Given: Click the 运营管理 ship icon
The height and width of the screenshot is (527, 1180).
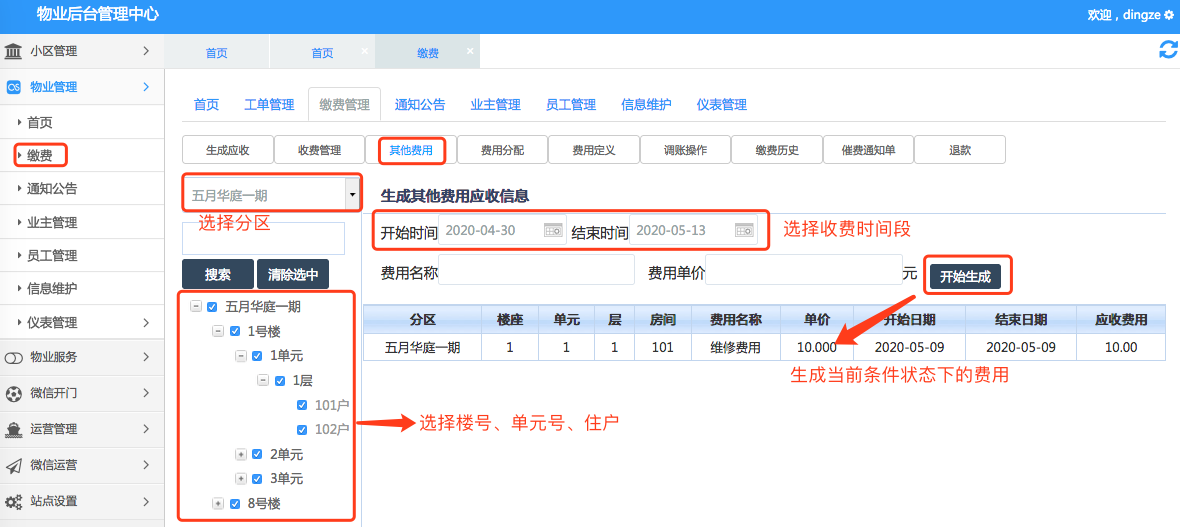Looking at the screenshot, I should click(x=14, y=430).
